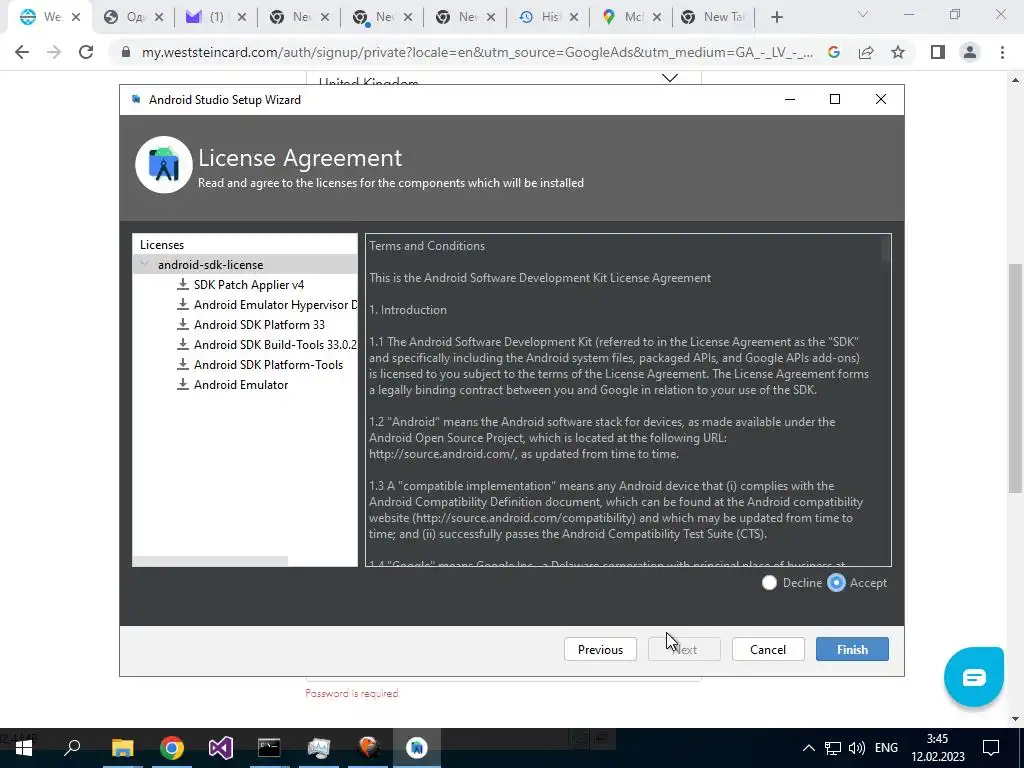Reload the page in Chrome
Viewport: 1024px width, 768px height.
(86, 52)
